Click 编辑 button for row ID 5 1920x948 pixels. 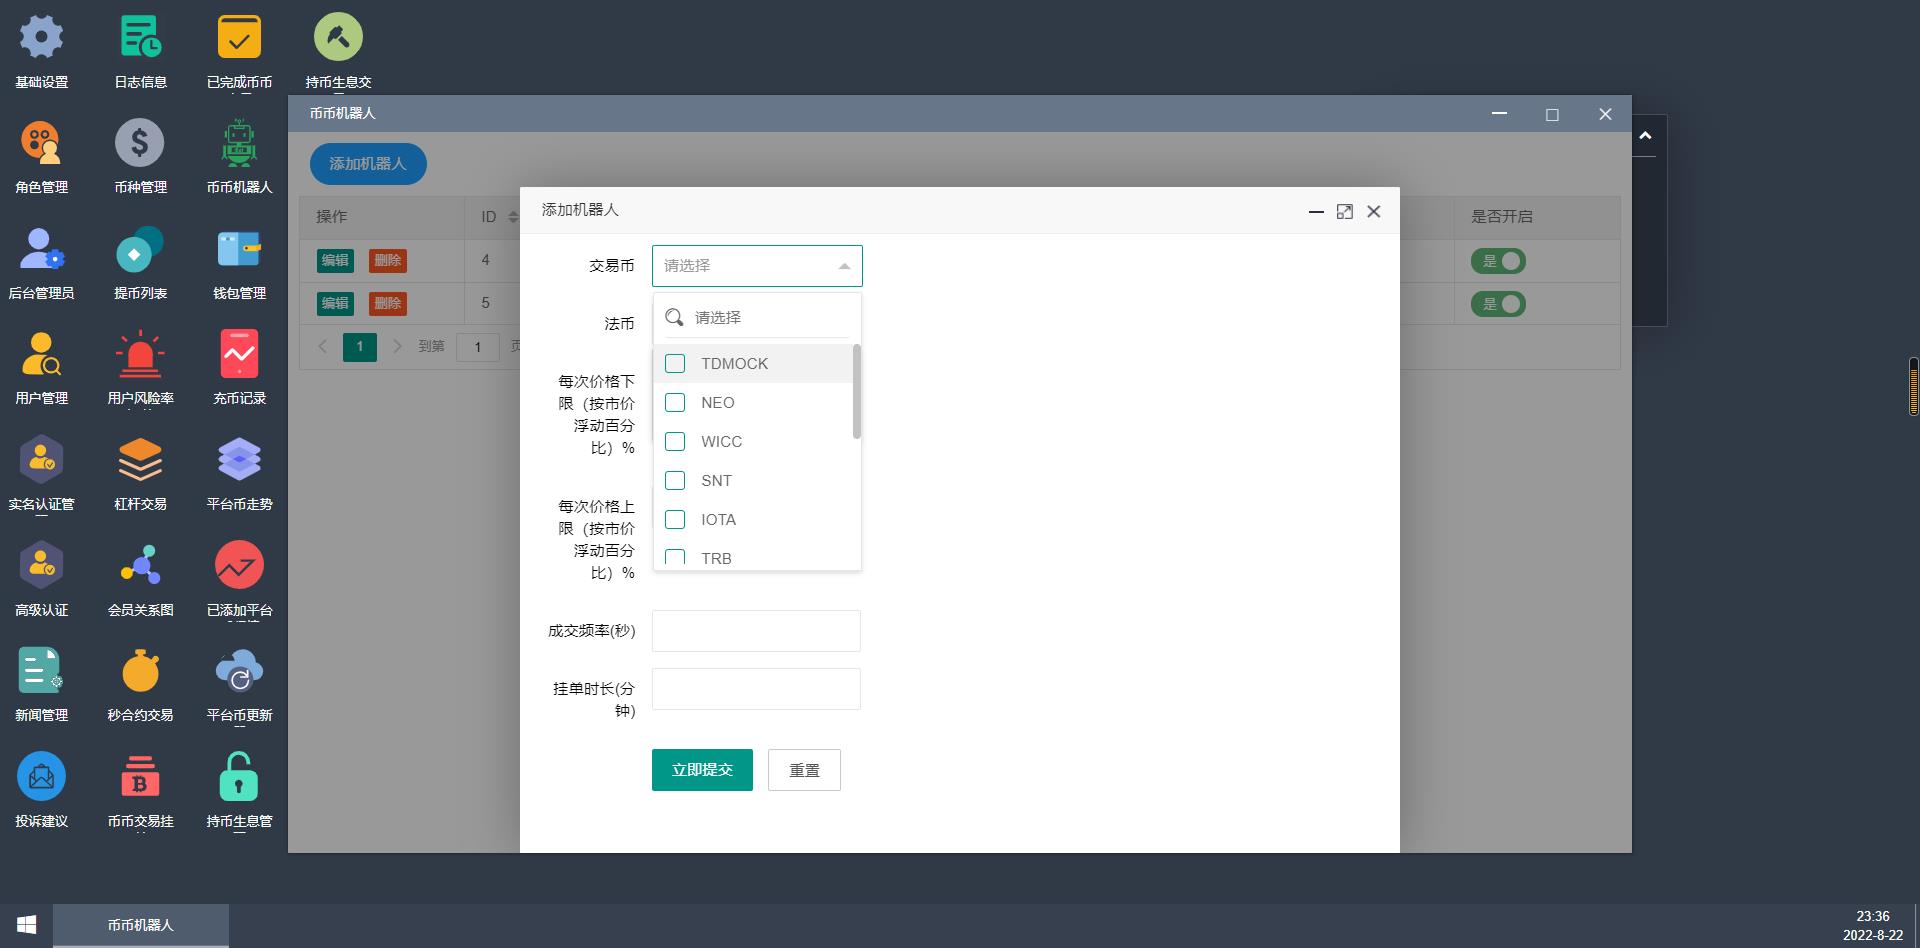coord(335,304)
